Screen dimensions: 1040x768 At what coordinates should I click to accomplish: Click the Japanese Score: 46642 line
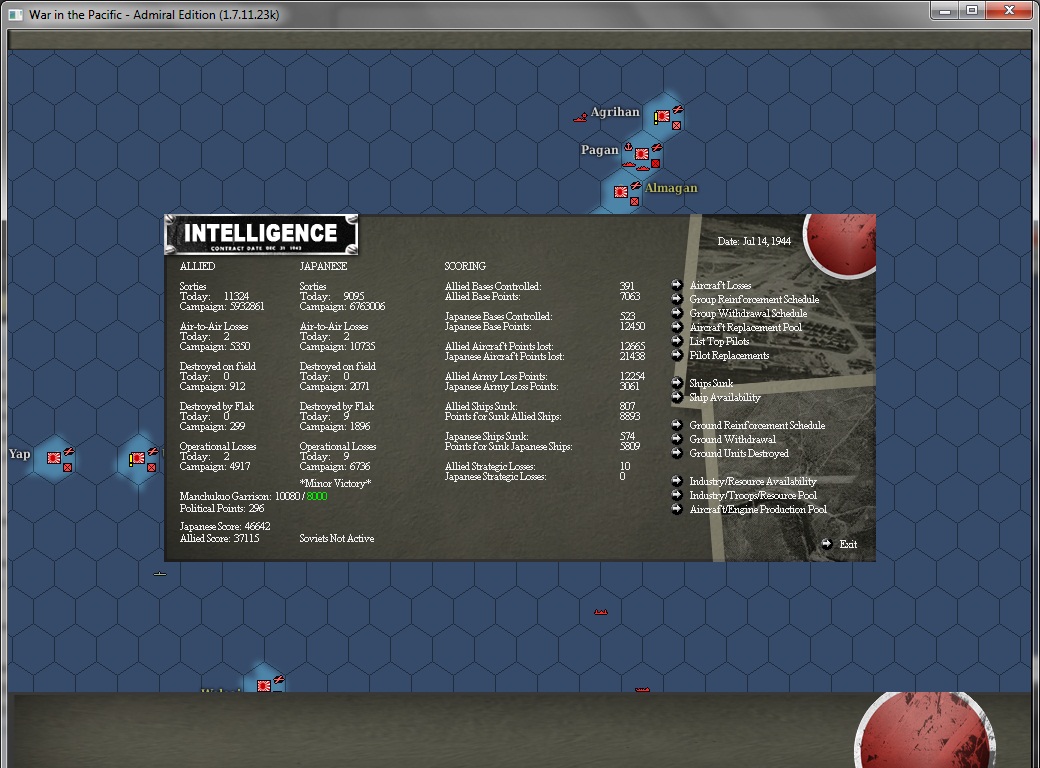pos(225,526)
